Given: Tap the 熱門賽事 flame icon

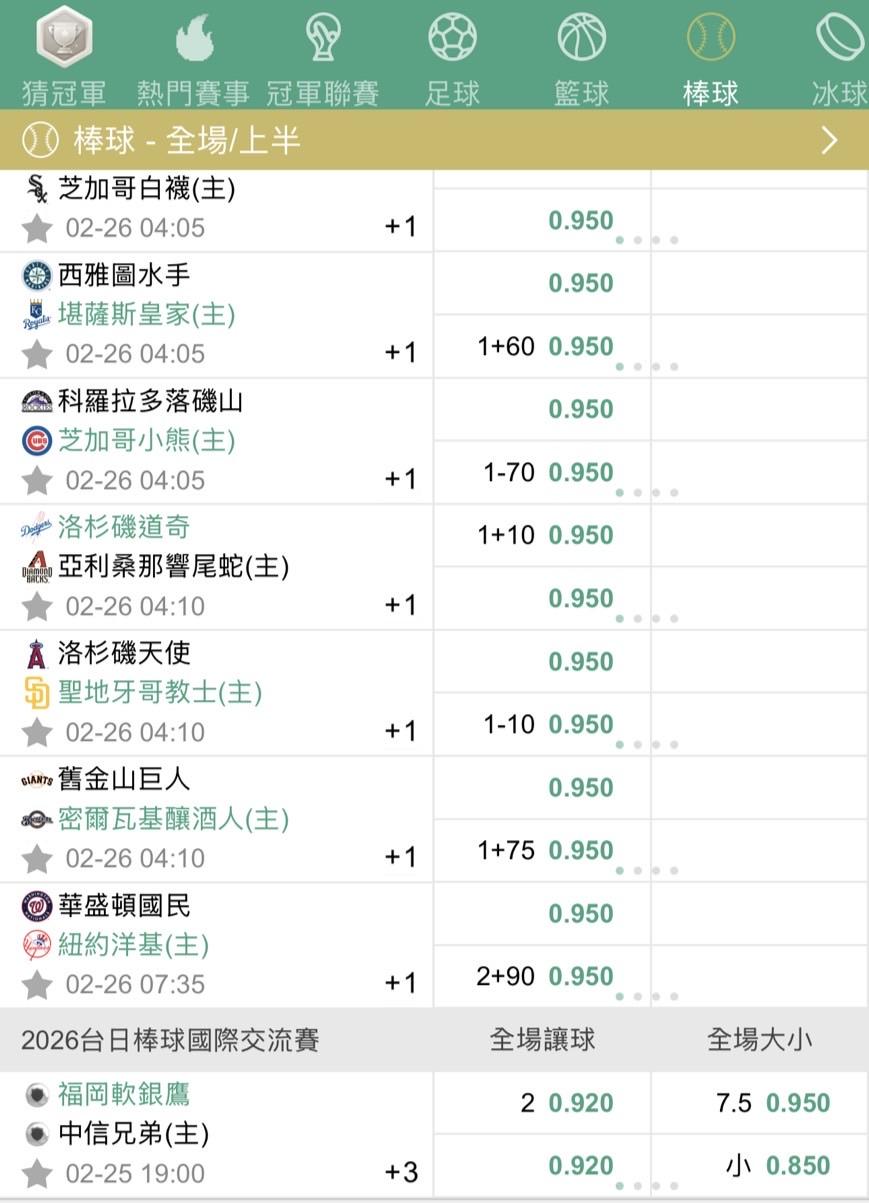Looking at the screenshot, I should coord(193,38).
